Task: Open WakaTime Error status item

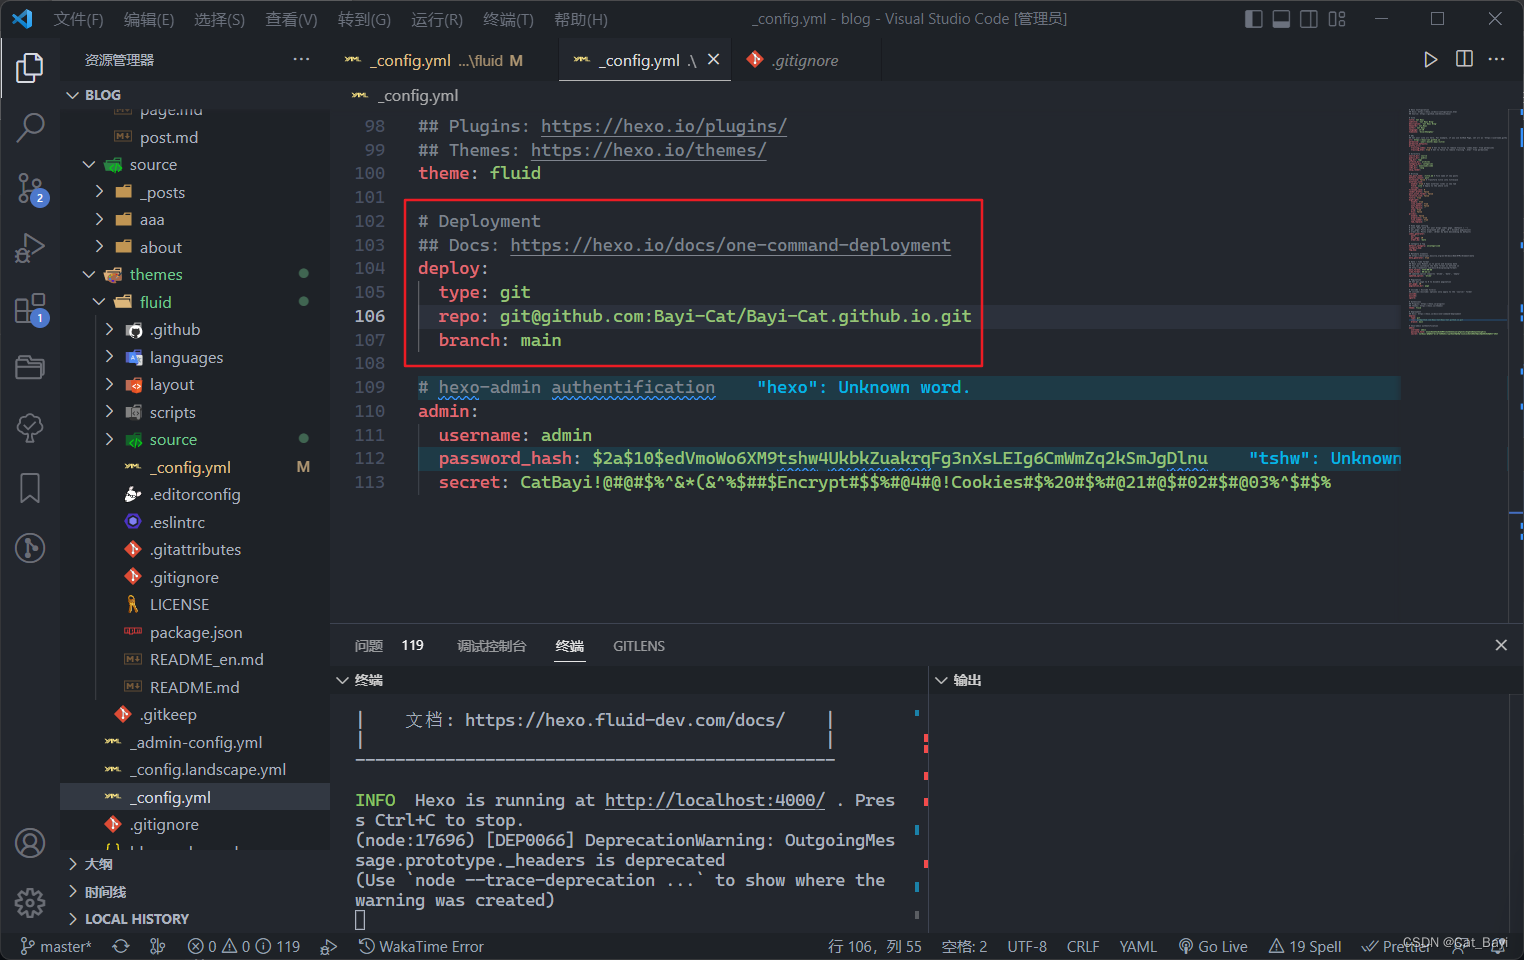Action: (x=421, y=946)
